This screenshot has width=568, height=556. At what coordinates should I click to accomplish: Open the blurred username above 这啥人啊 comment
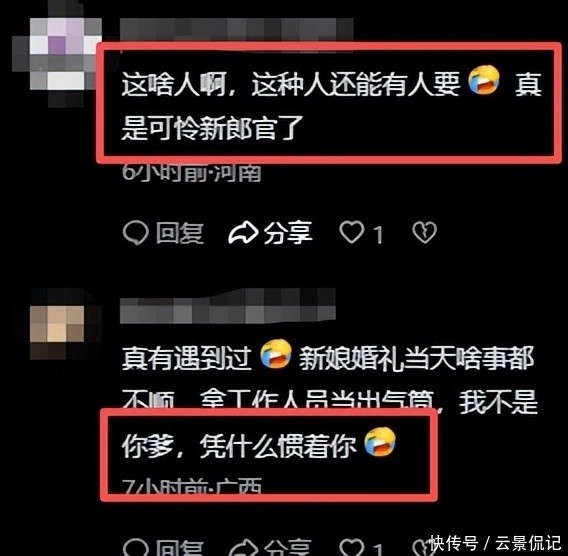(x=236, y=29)
